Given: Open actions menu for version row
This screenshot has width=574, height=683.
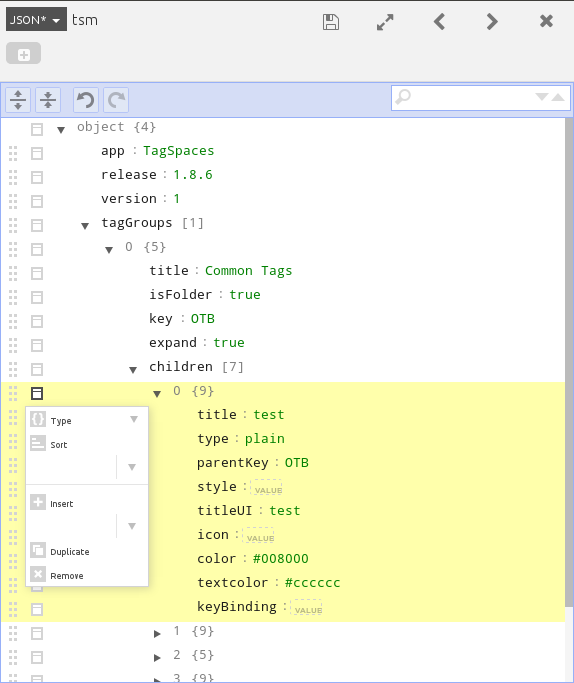Looking at the screenshot, I should tap(37, 201).
